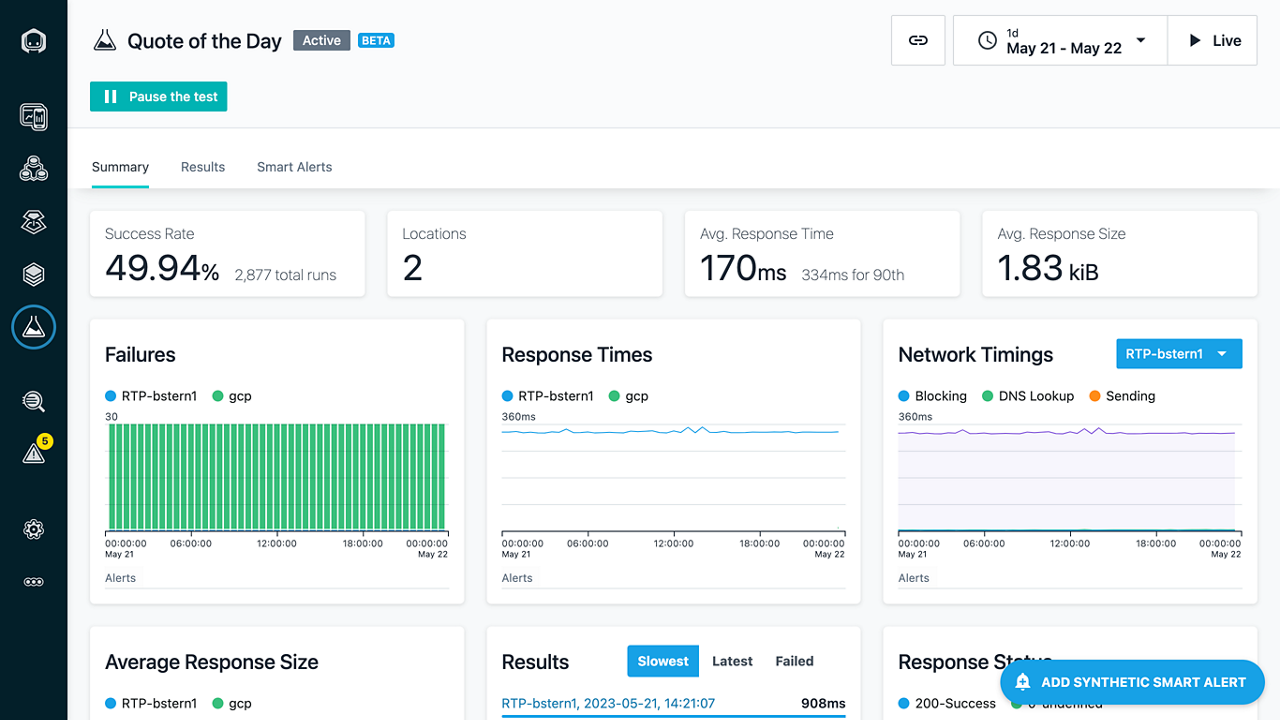
Task: Select the Slowest results filter
Action: pos(663,661)
